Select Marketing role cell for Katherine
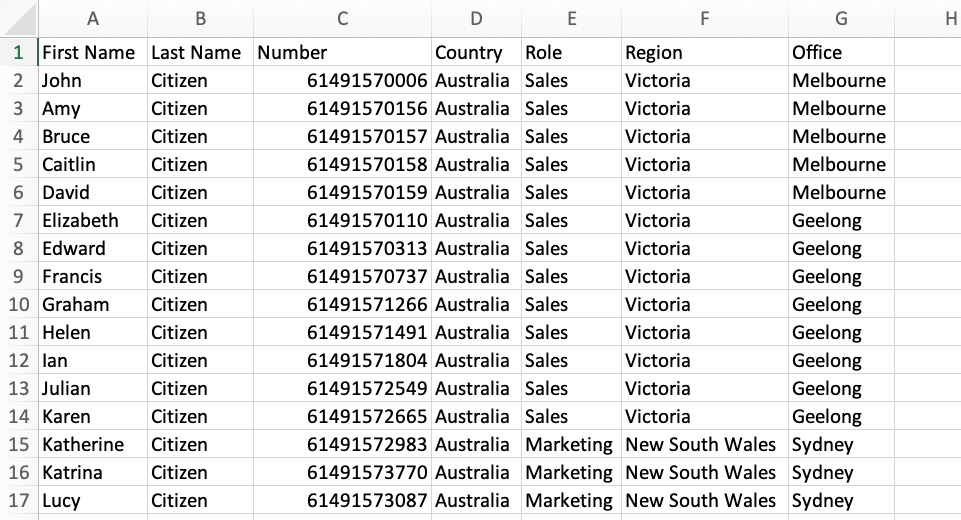The image size is (961, 520). (571, 444)
